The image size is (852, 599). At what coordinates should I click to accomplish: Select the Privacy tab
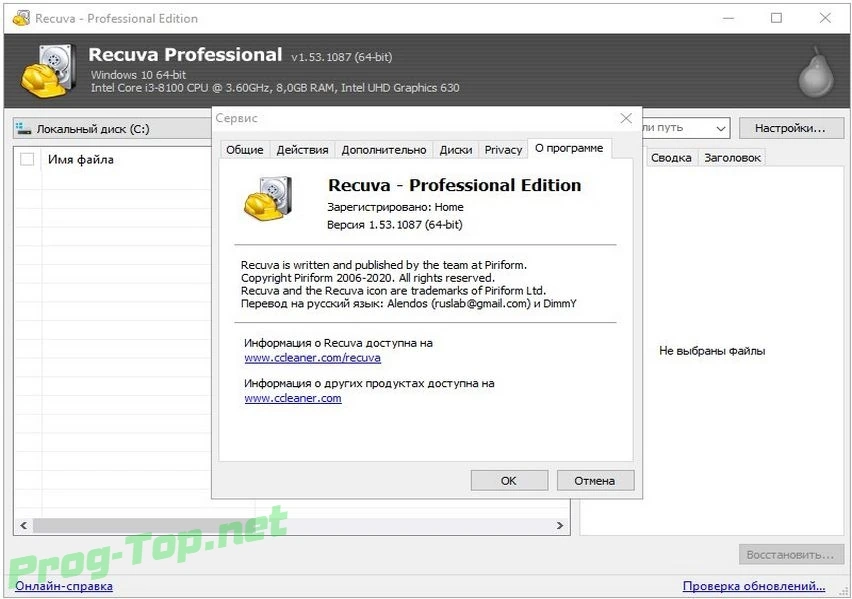(x=503, y=149)
